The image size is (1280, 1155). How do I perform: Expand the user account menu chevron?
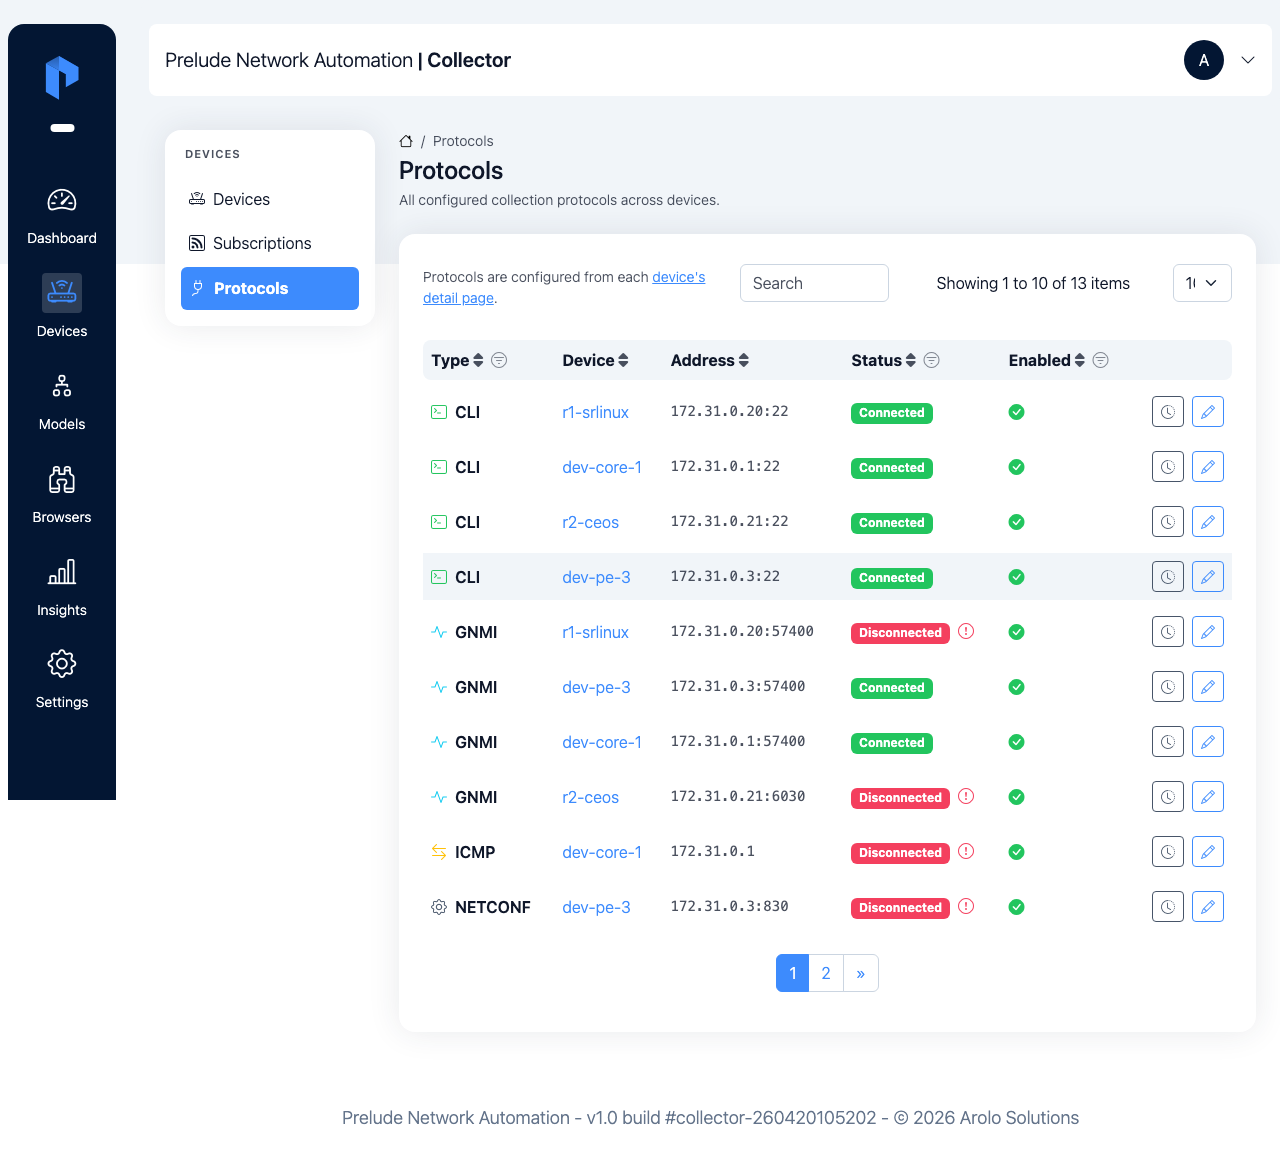click(1248, 60)
